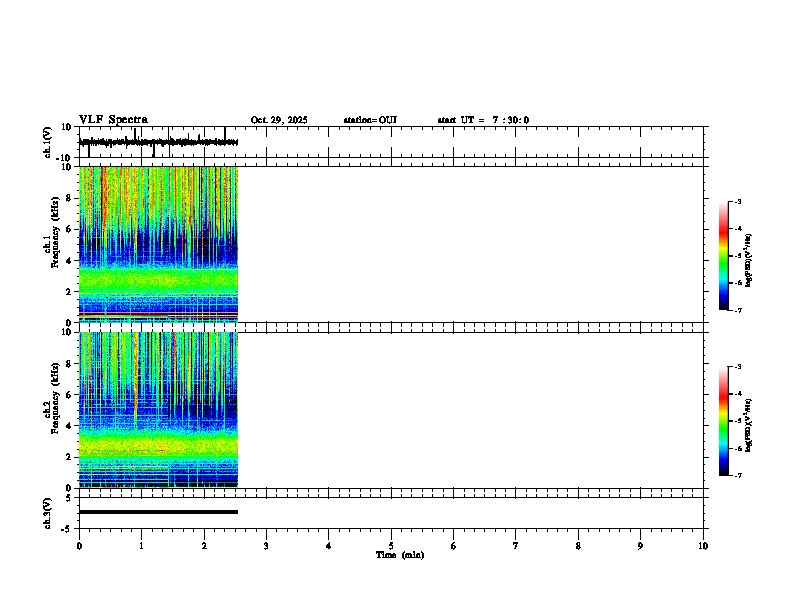The height and width of the screenshot is (612, 792).
Task: Click the time-axis tick label "10"
Action: tap(703, 546)
